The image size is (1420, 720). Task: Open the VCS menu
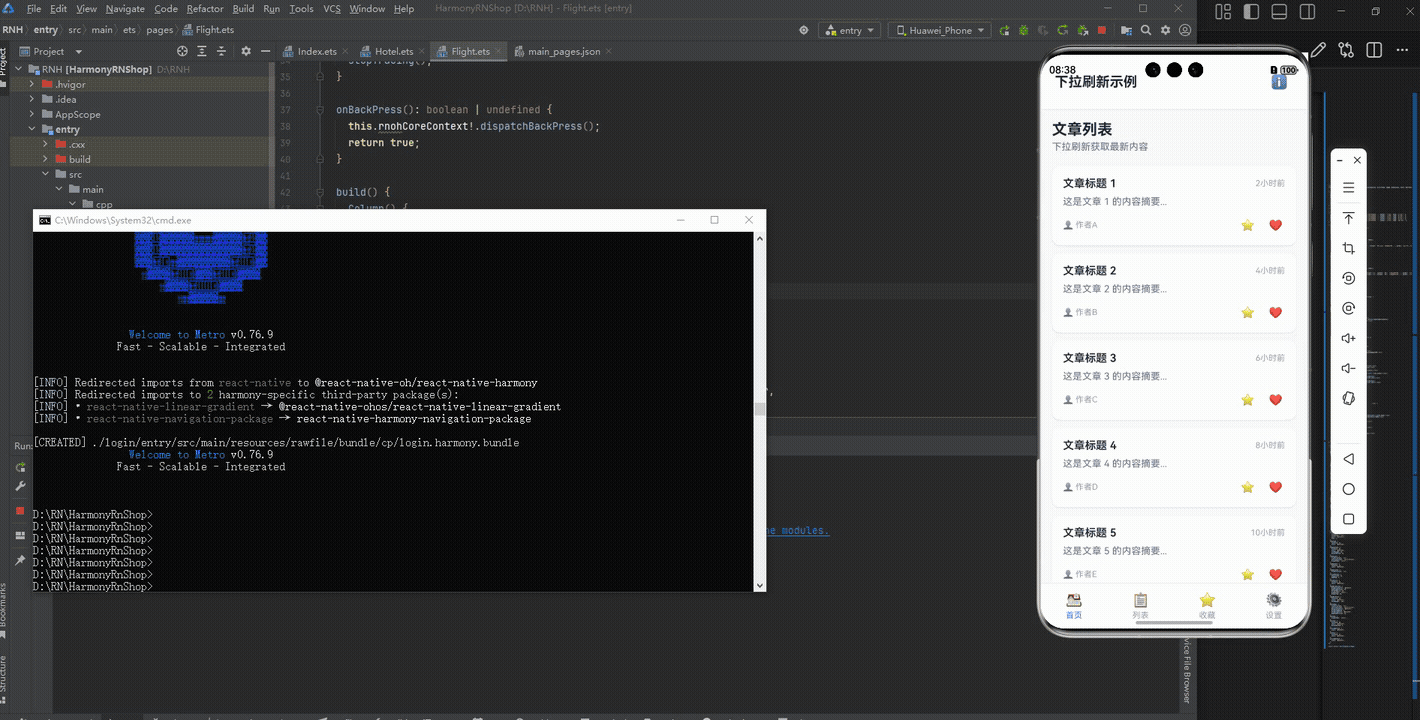[x=332, y=9]
